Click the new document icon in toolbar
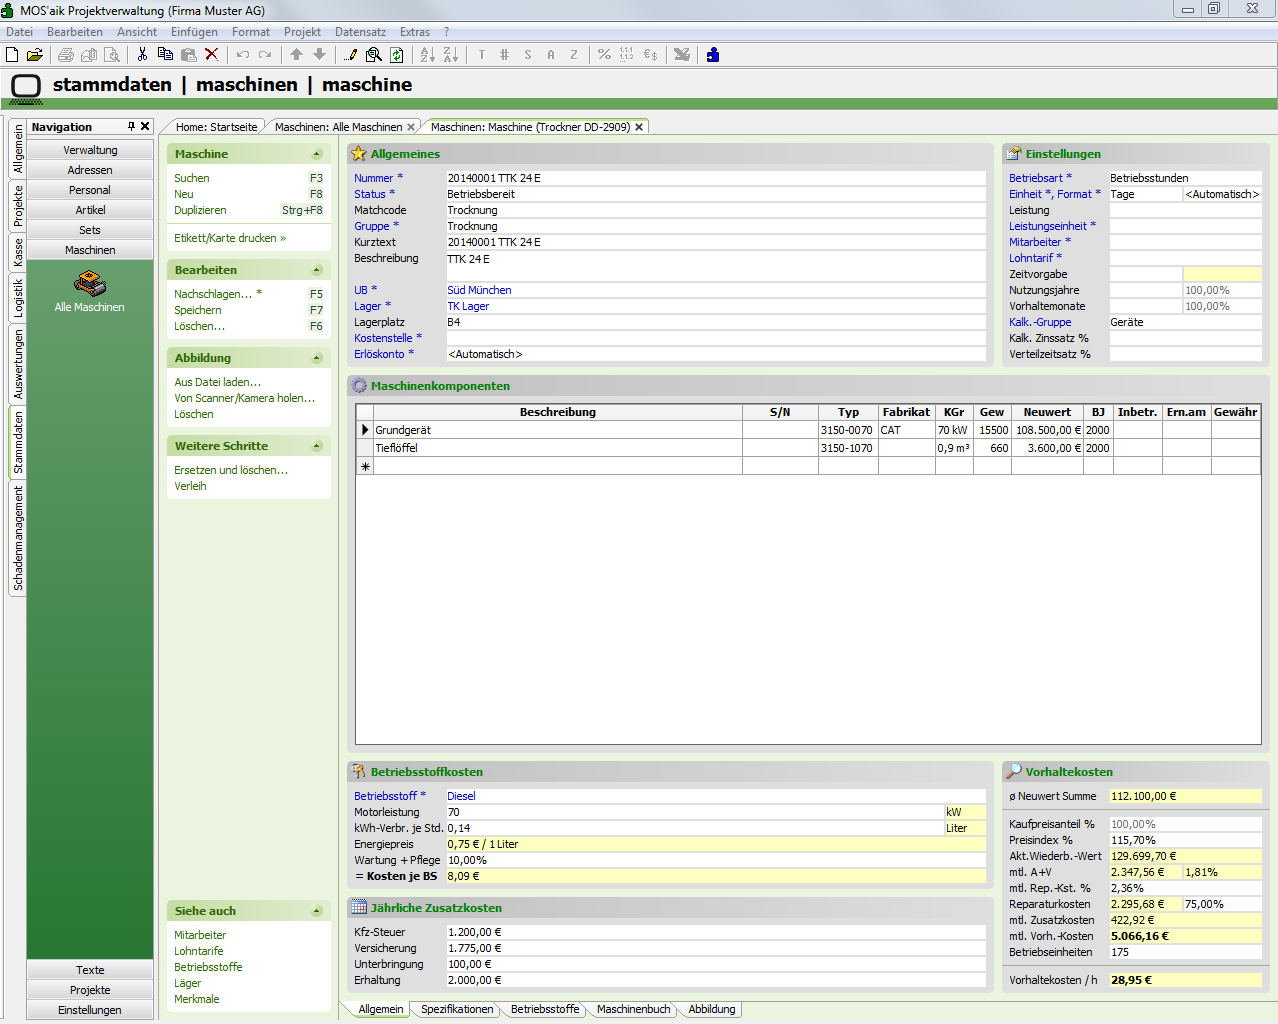Viewport: 1278px width, 1024px height. (x=12, y=55)
